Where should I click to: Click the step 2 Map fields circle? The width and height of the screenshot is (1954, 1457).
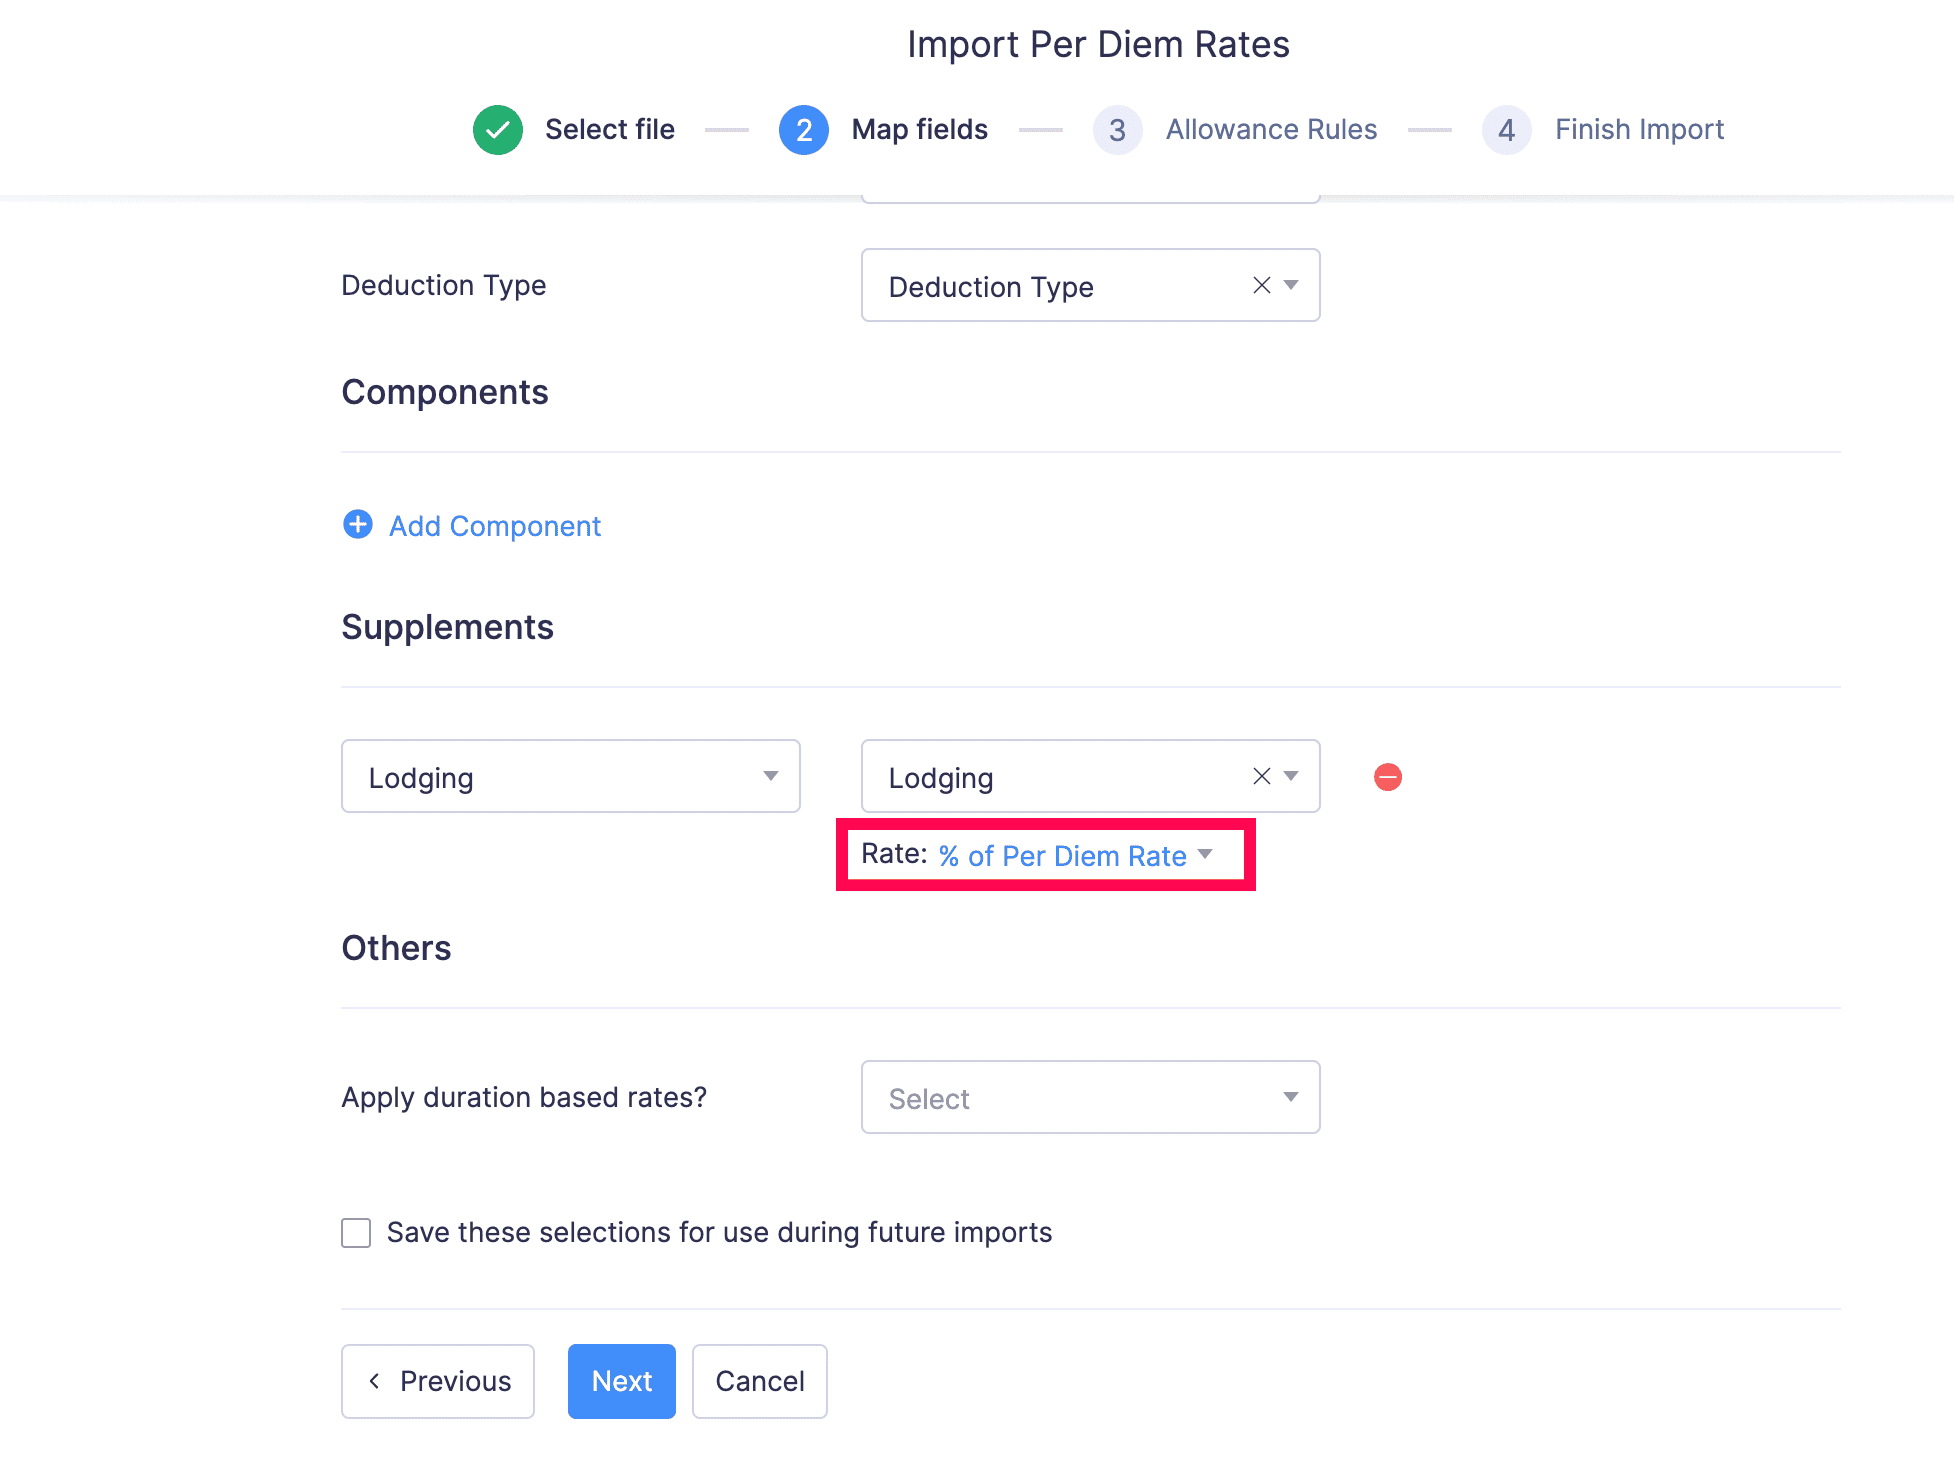803,130
